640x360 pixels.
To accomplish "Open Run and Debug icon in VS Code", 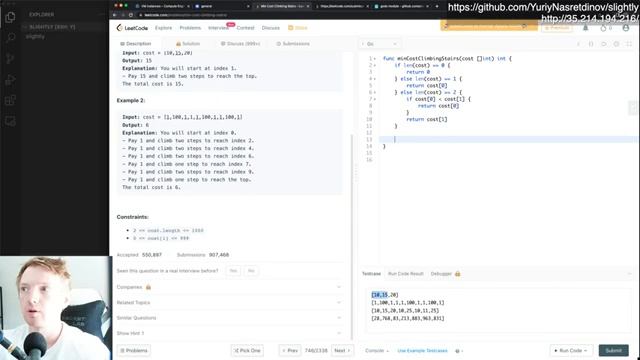I will [x=10, y=80].
